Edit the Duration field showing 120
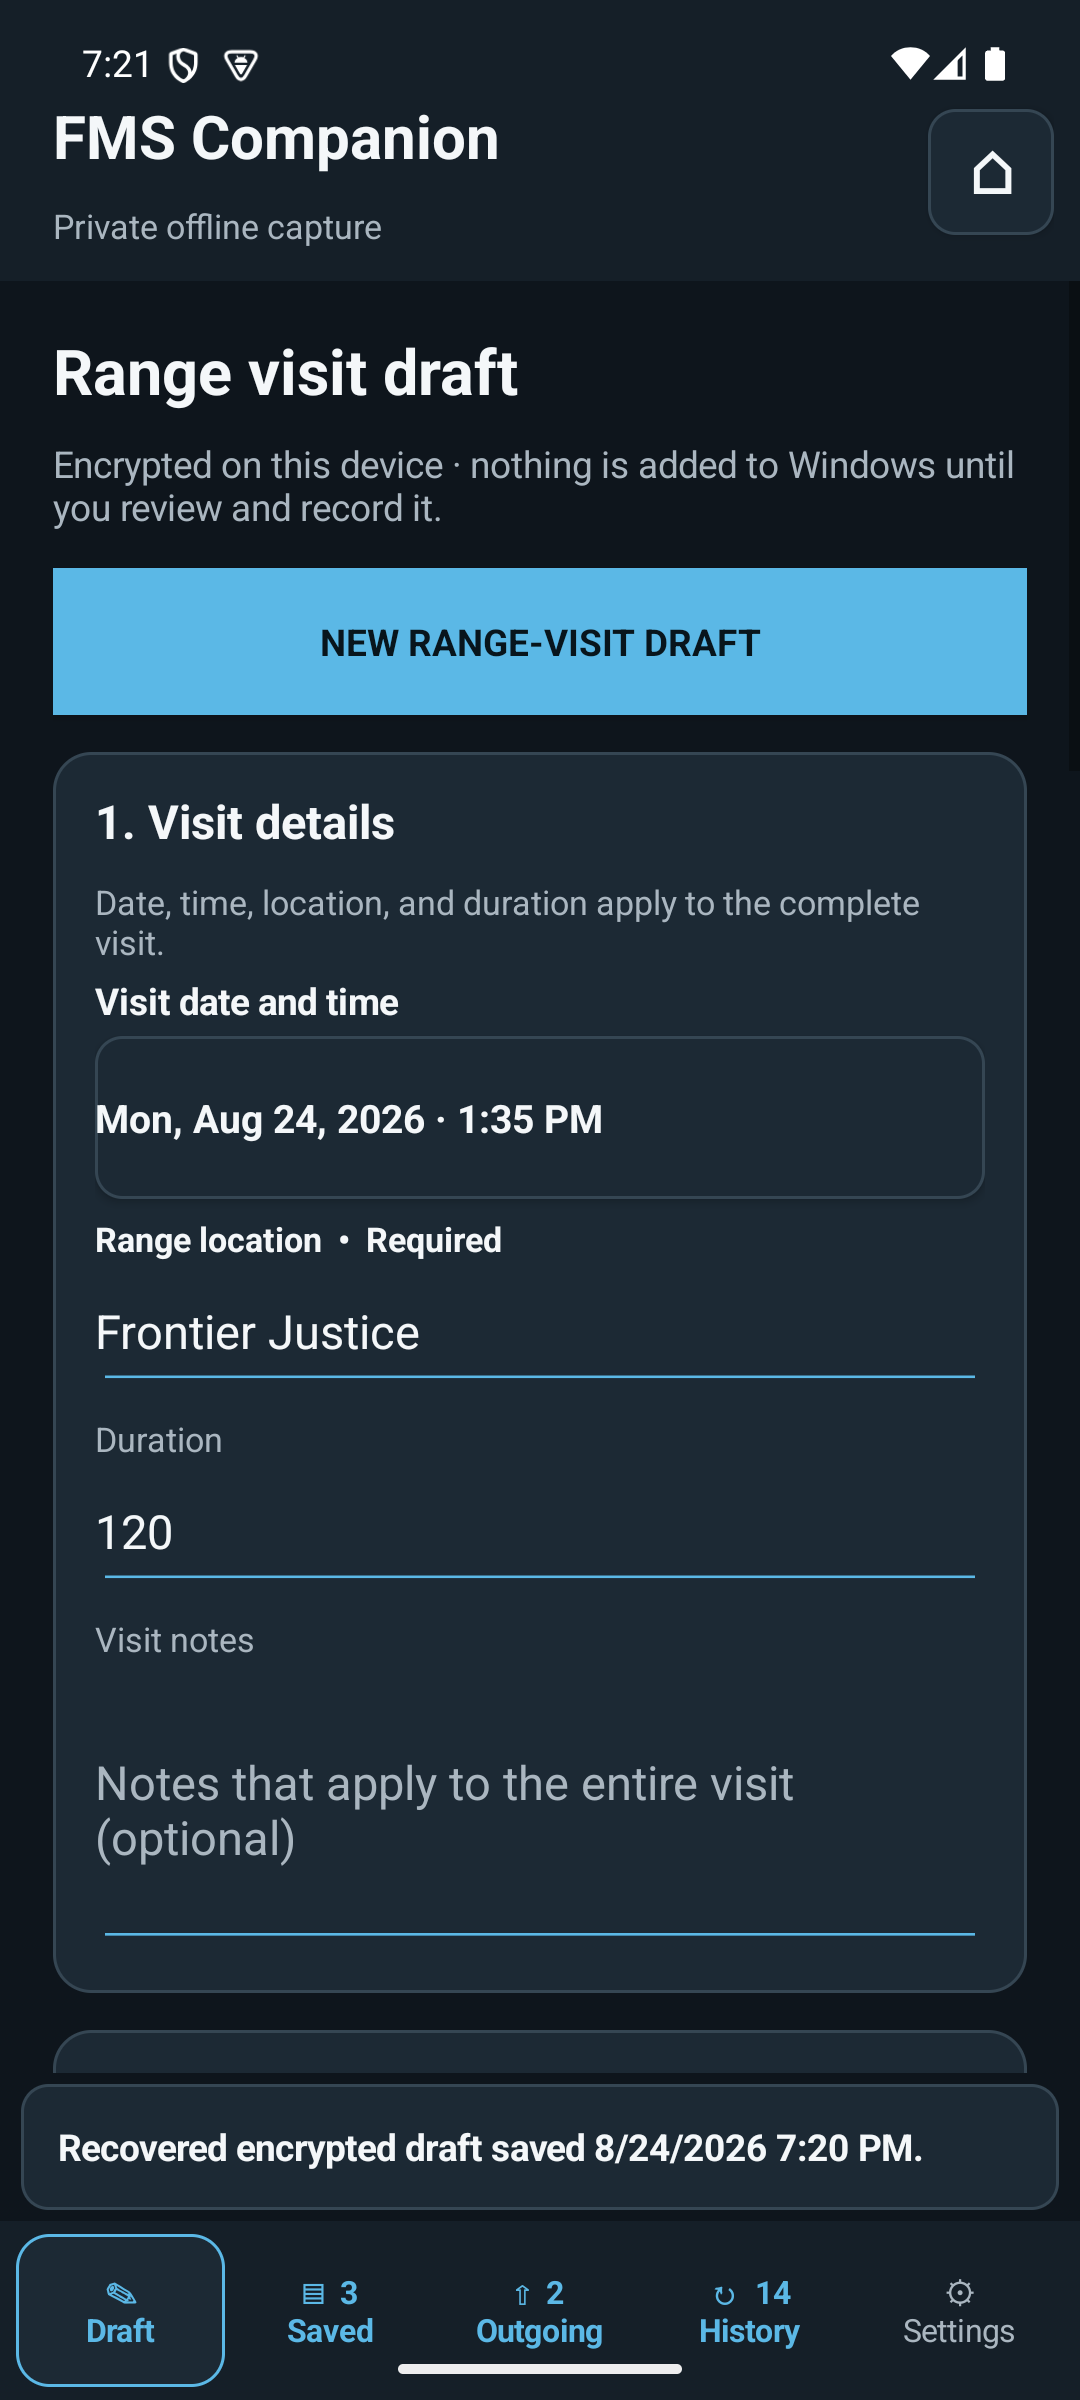Viewport: 1080px width, 2400px height. coord(540,1533)
